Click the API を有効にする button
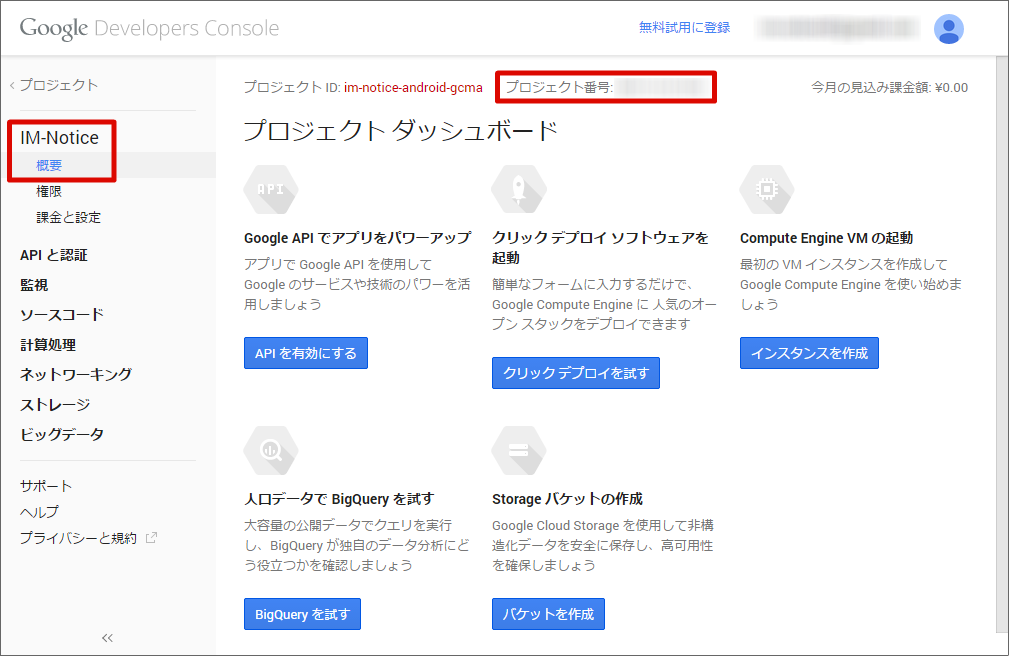1009x656 pixels. coord(306,353)
